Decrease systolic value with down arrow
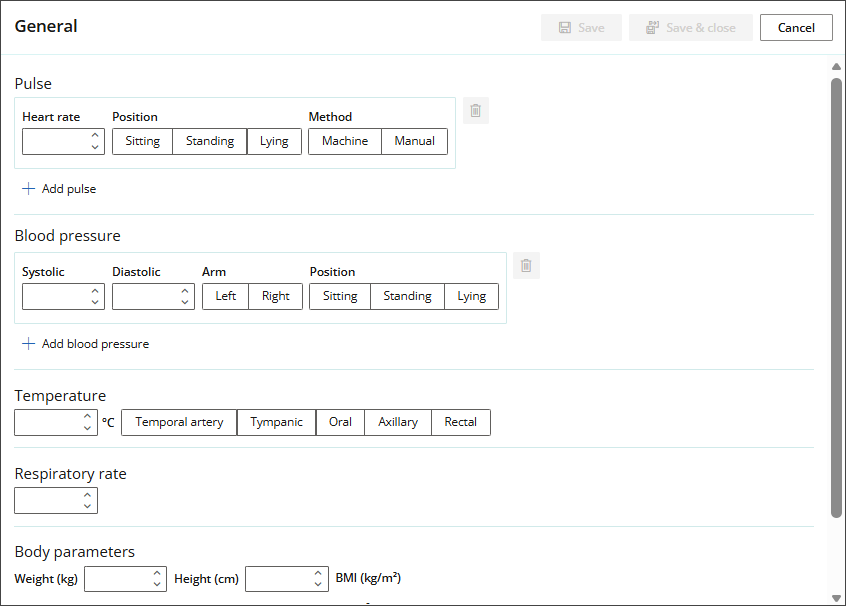 (x=95, y=302)
